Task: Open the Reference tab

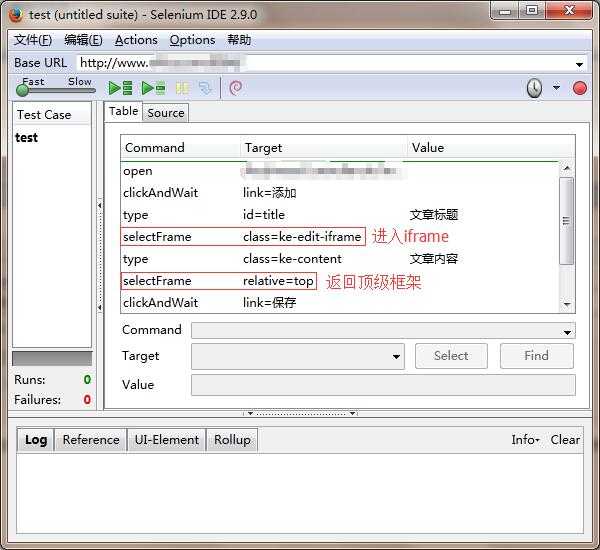Action: (x=91, y=440)
